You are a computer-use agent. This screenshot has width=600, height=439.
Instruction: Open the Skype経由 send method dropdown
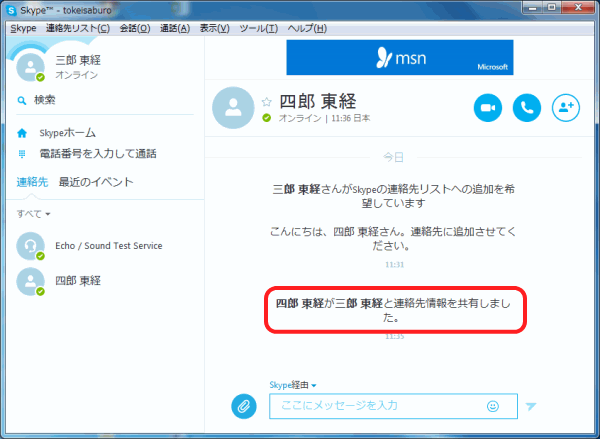tap(293, 385)
